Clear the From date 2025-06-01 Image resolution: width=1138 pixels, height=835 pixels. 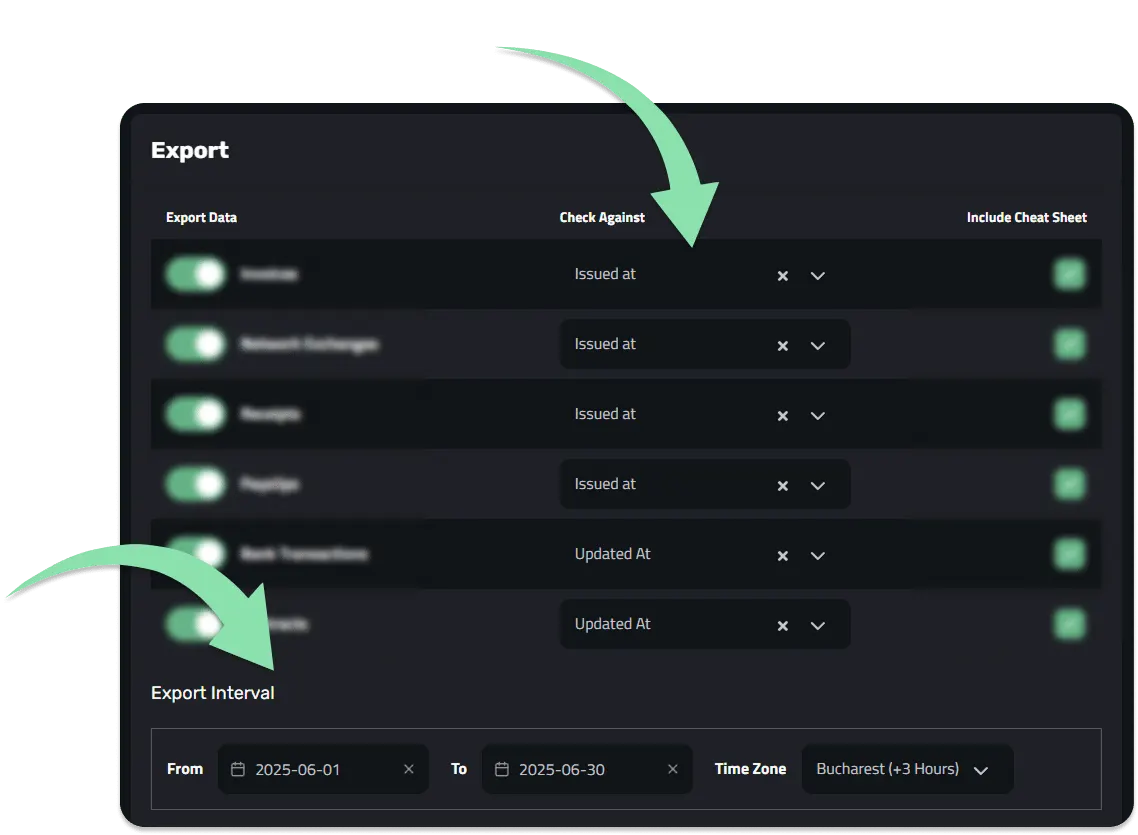(x=409, y=769)
